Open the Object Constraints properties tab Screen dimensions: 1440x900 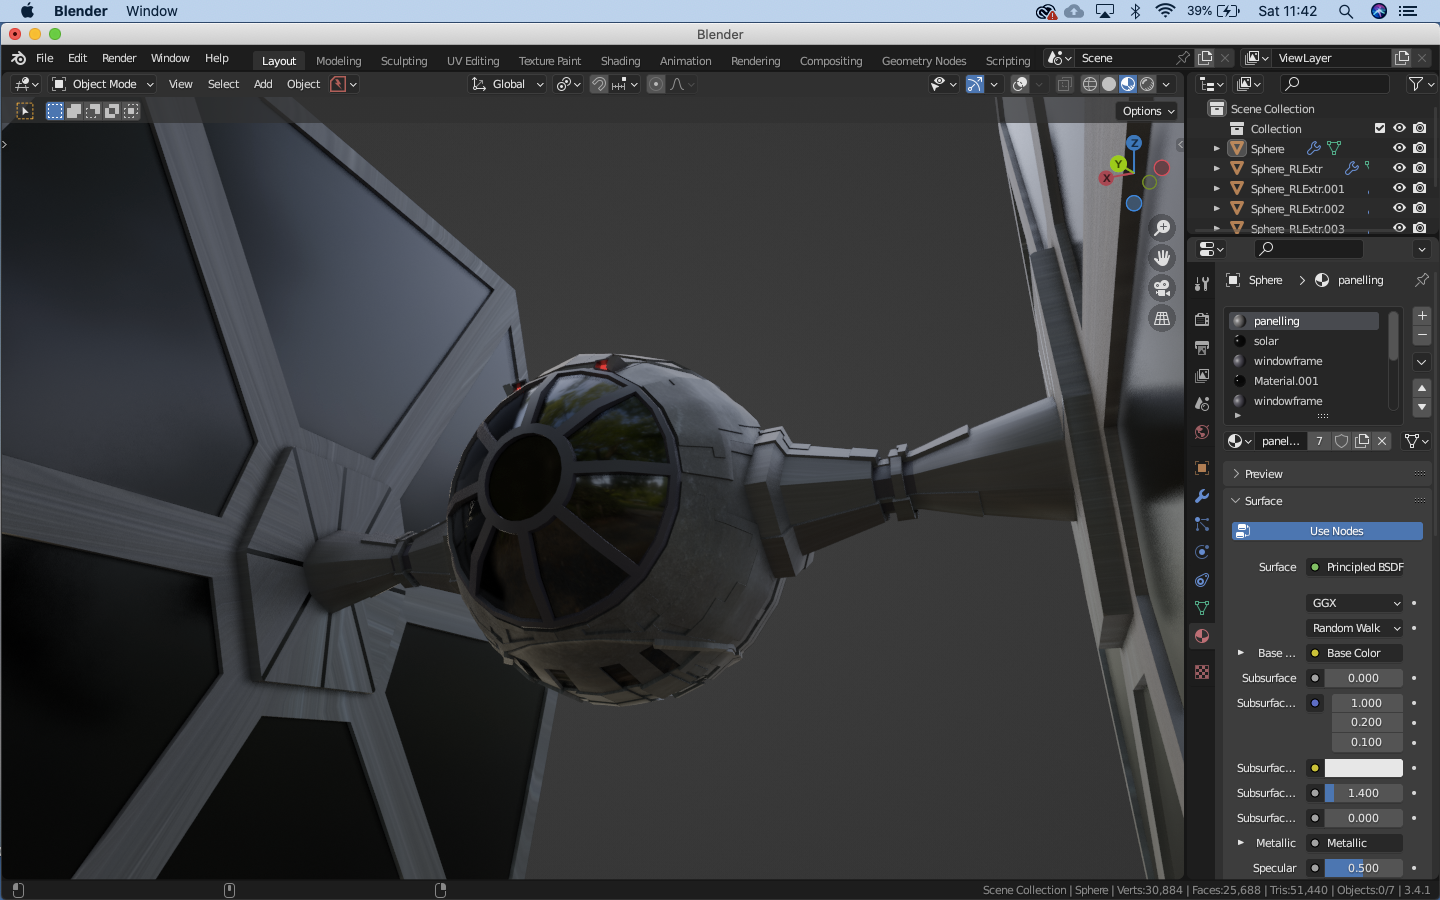1202,580
